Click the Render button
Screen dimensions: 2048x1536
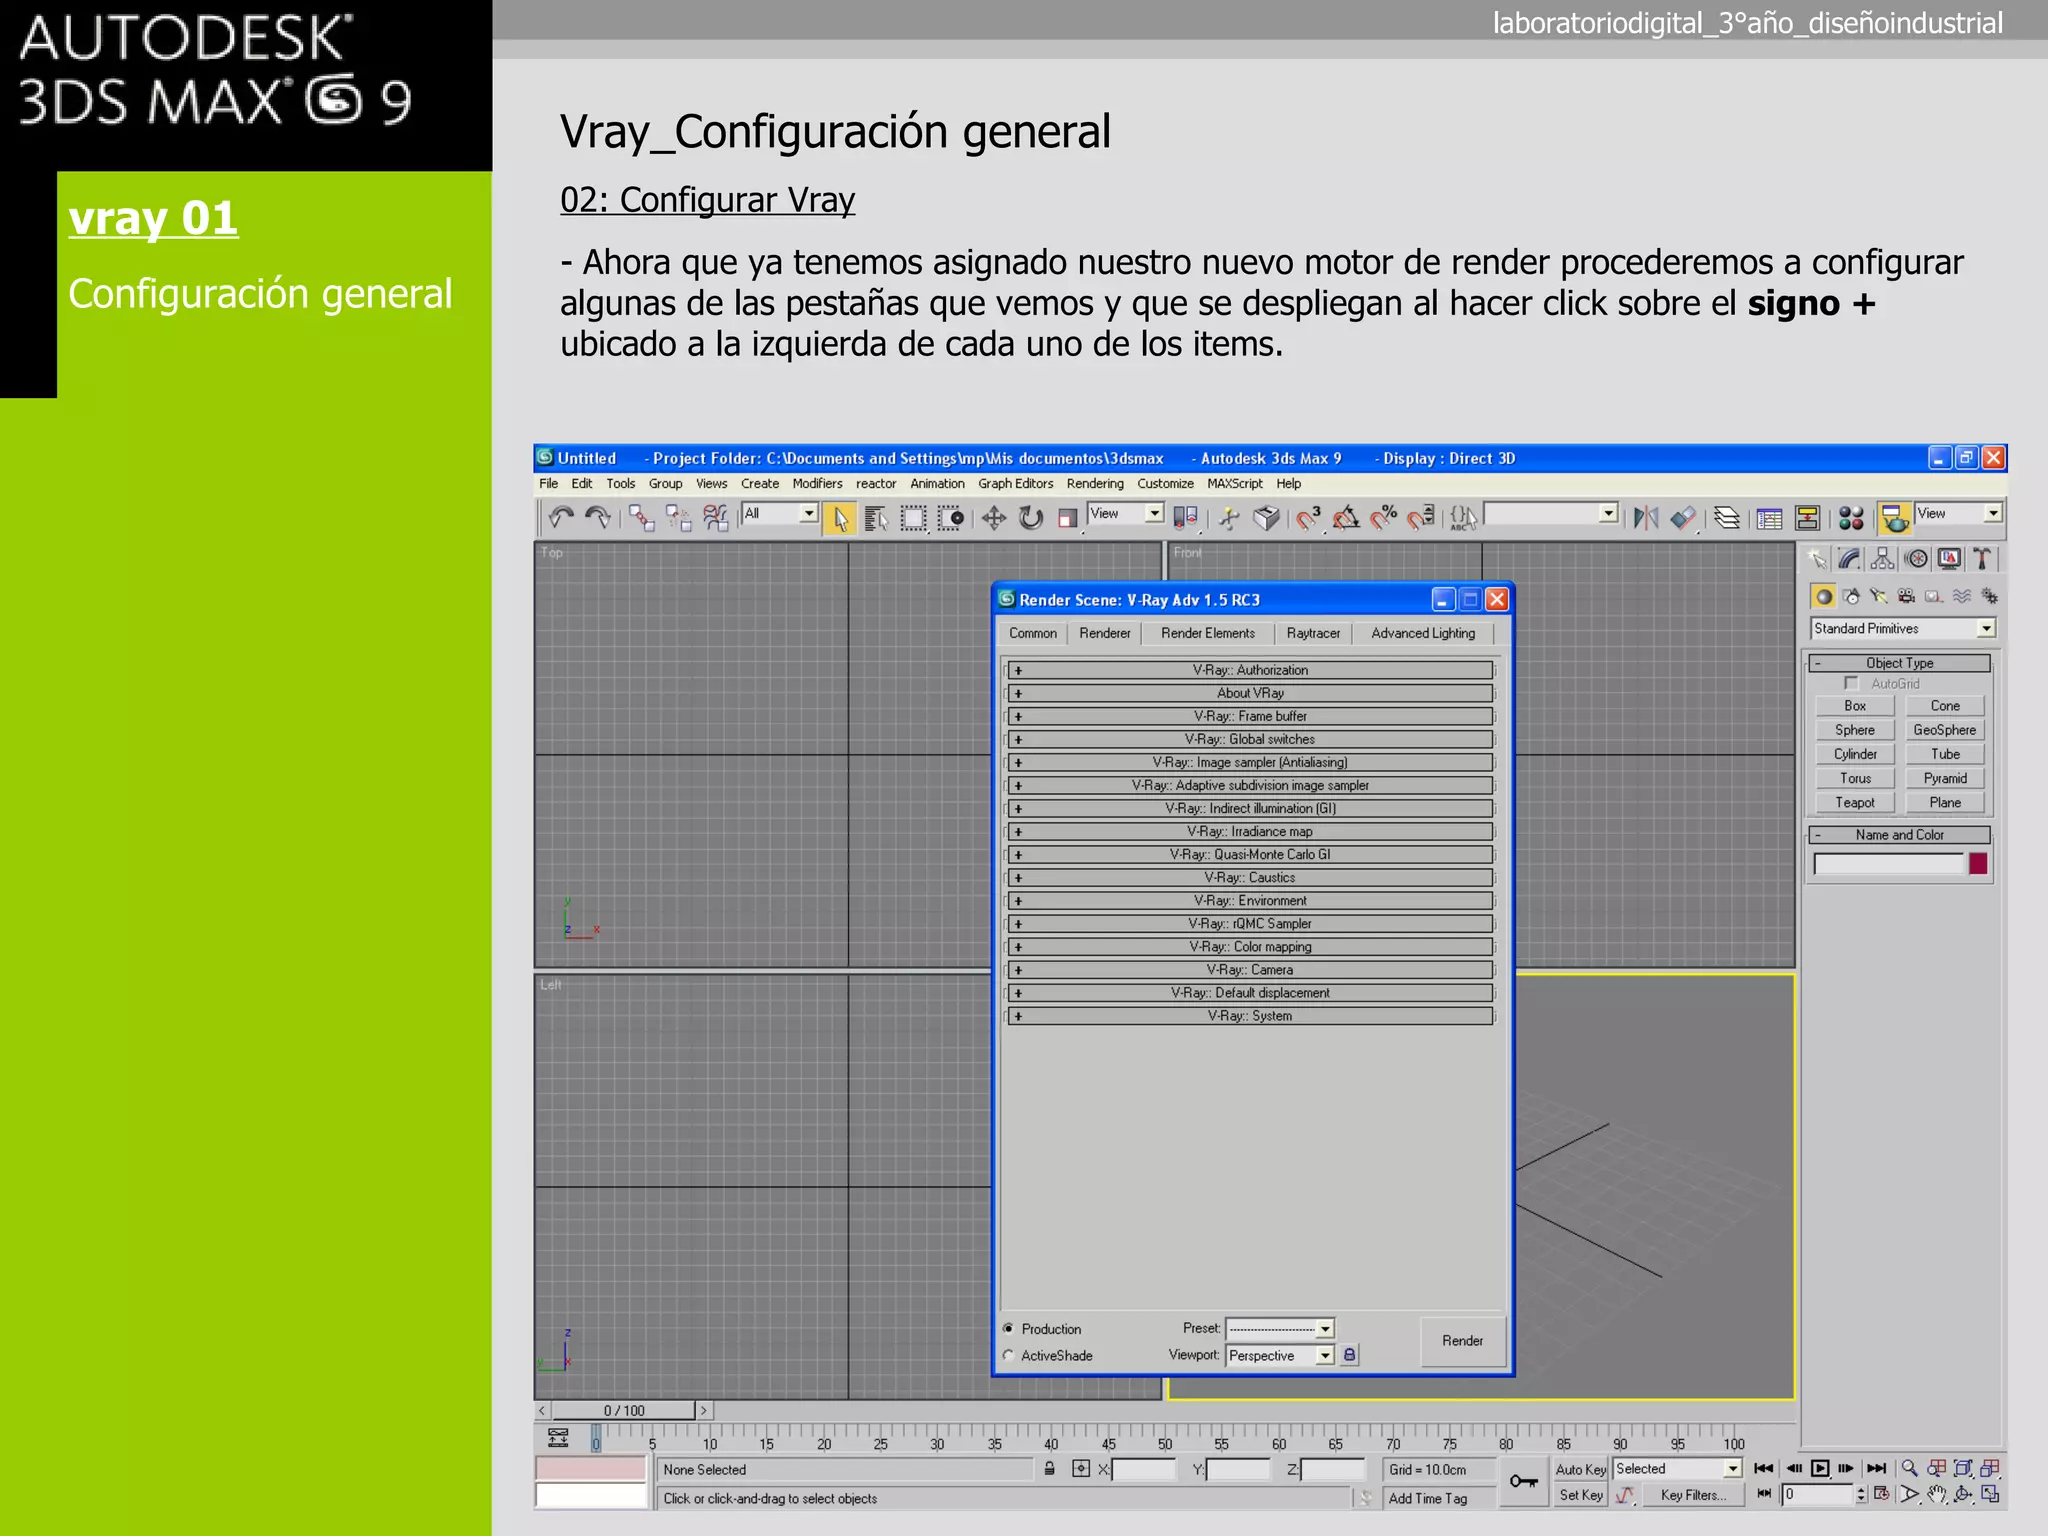pyautogui.click(x=1462, y=1341)
